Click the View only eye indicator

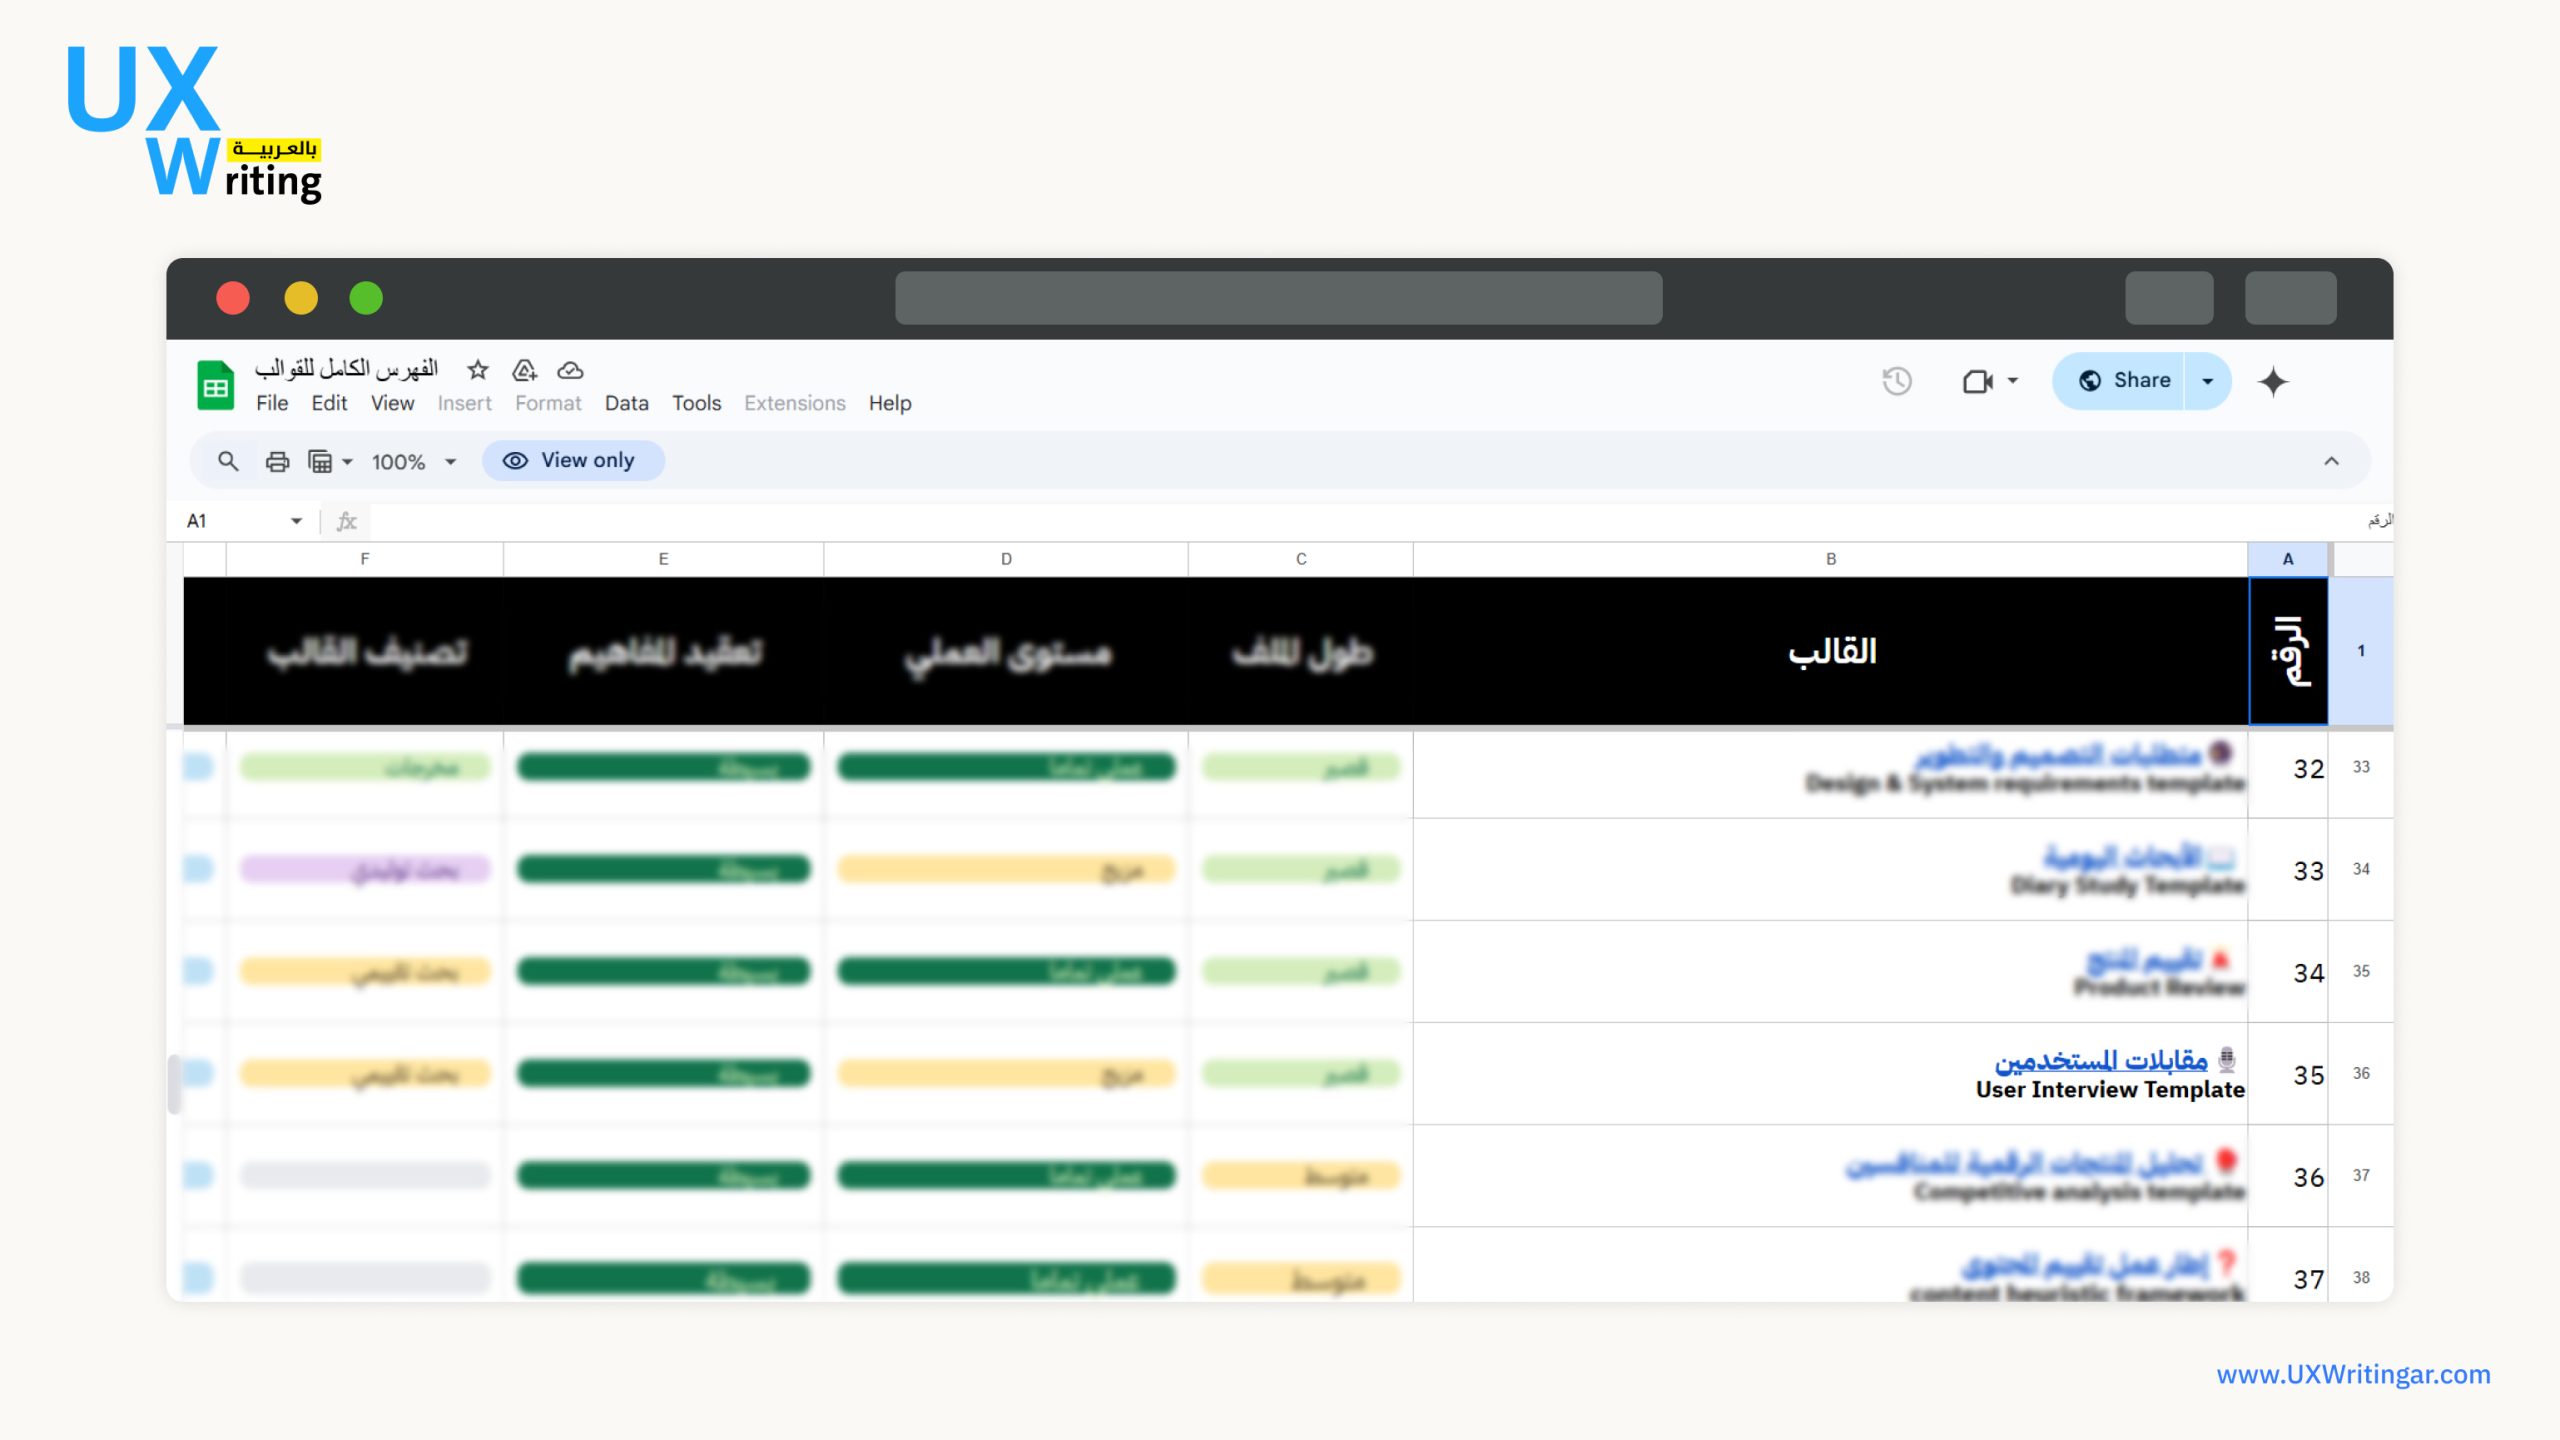(573, 461)
